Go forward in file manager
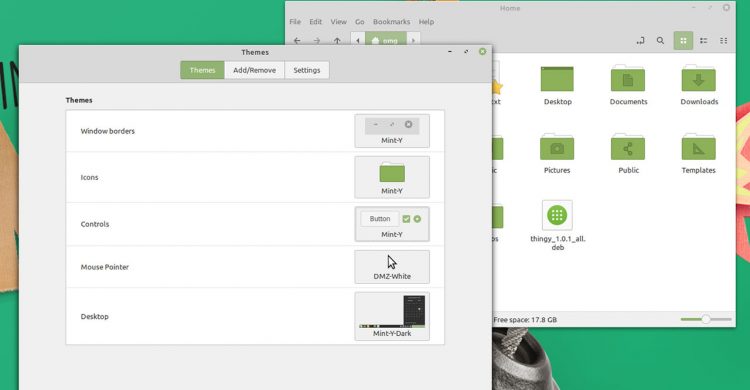 (317, 41)
